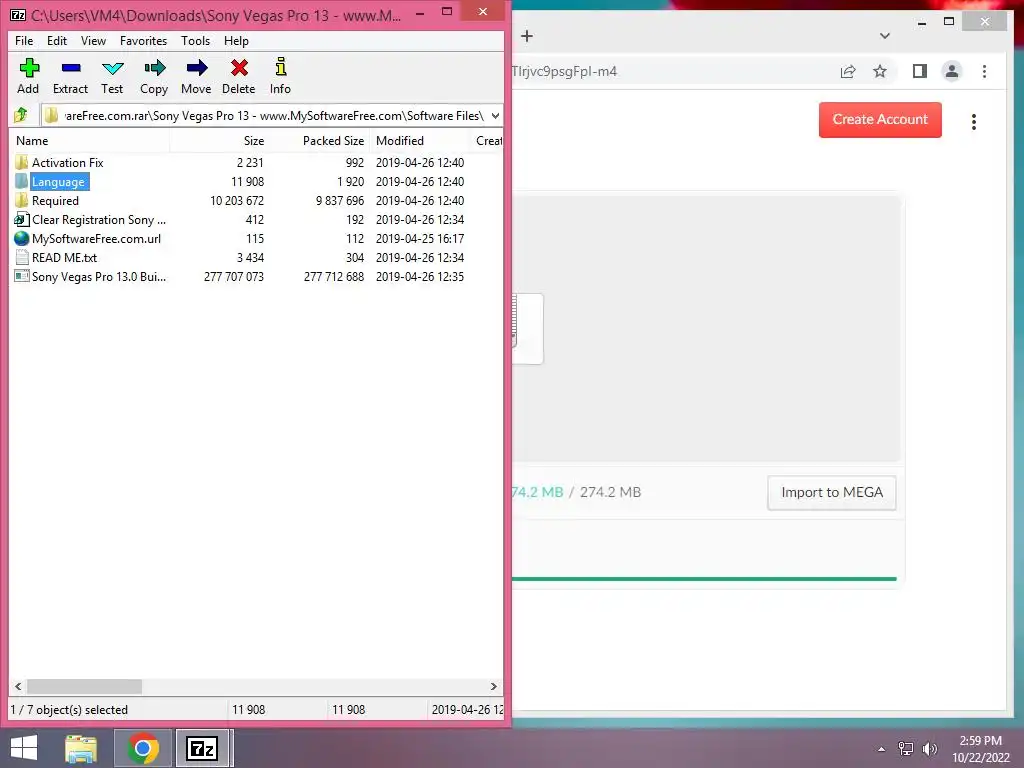Viewport: 1024px width, 768px height.
Task: Select the MySoftwareFree.com.url globe icon
Action: [22, 238]
